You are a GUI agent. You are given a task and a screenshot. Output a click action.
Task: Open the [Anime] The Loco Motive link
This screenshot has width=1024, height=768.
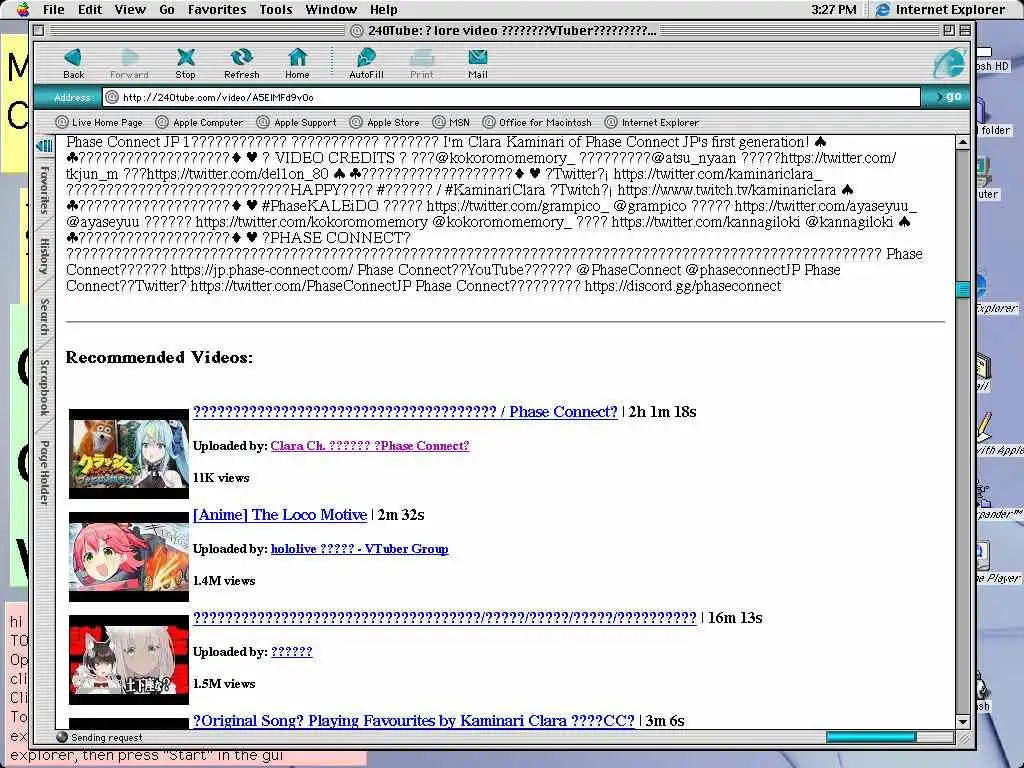280,515
